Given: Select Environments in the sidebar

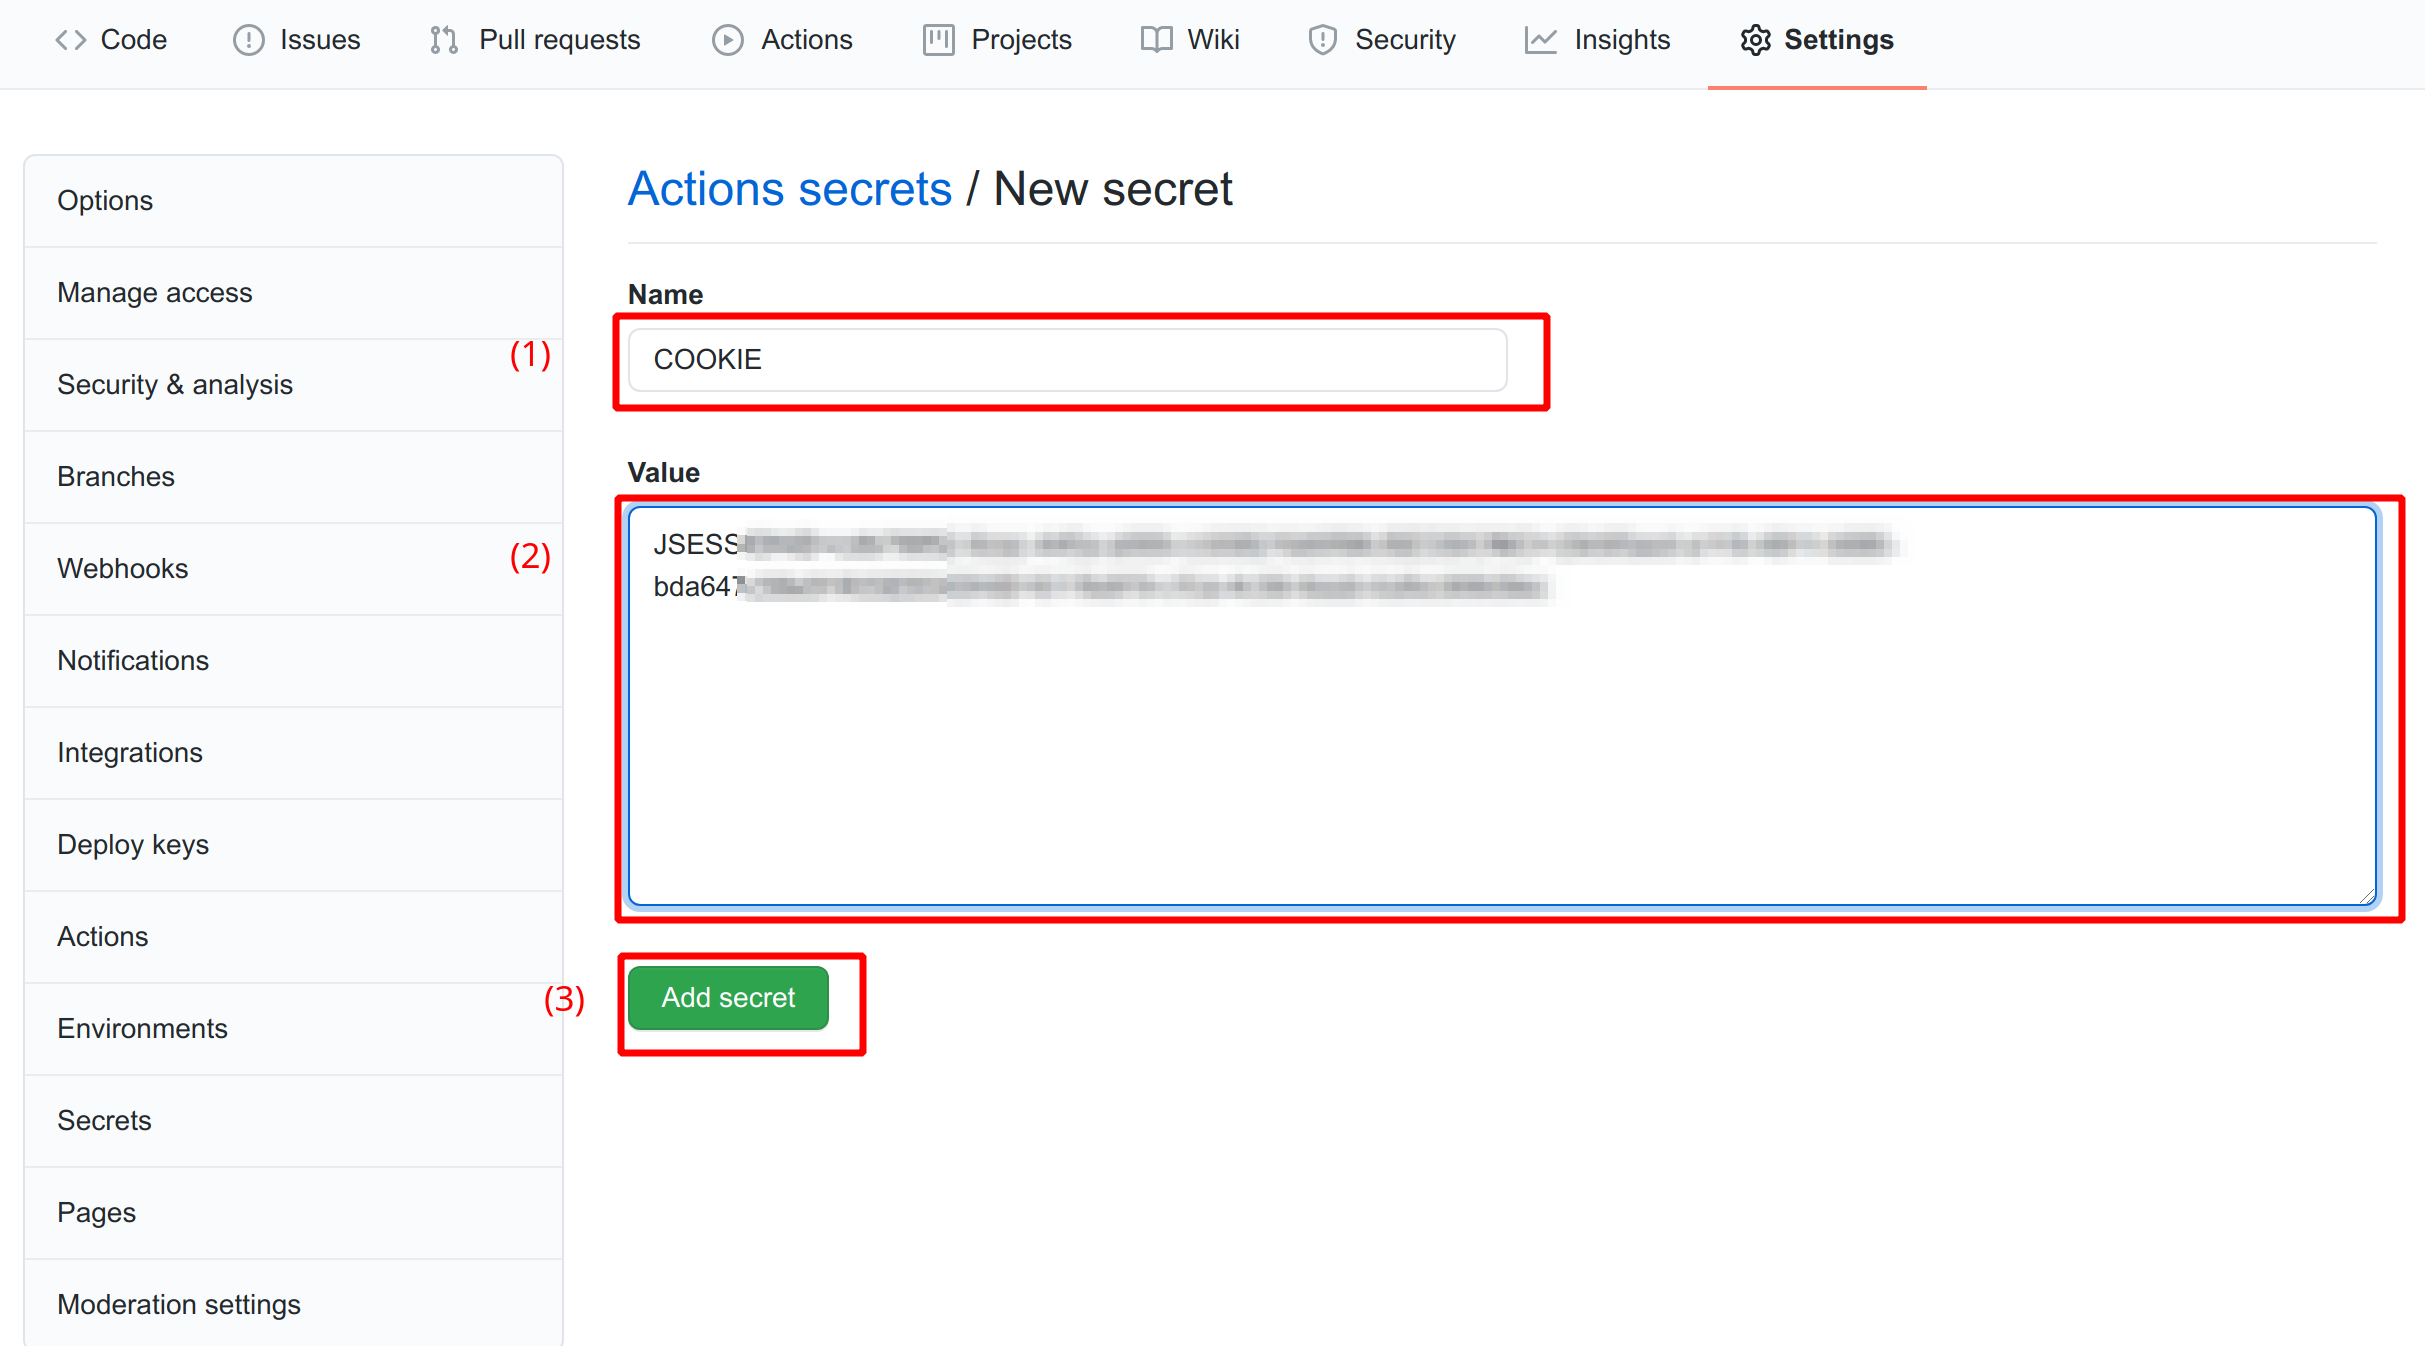Looking at the screenshot, I should [142, 1028].
